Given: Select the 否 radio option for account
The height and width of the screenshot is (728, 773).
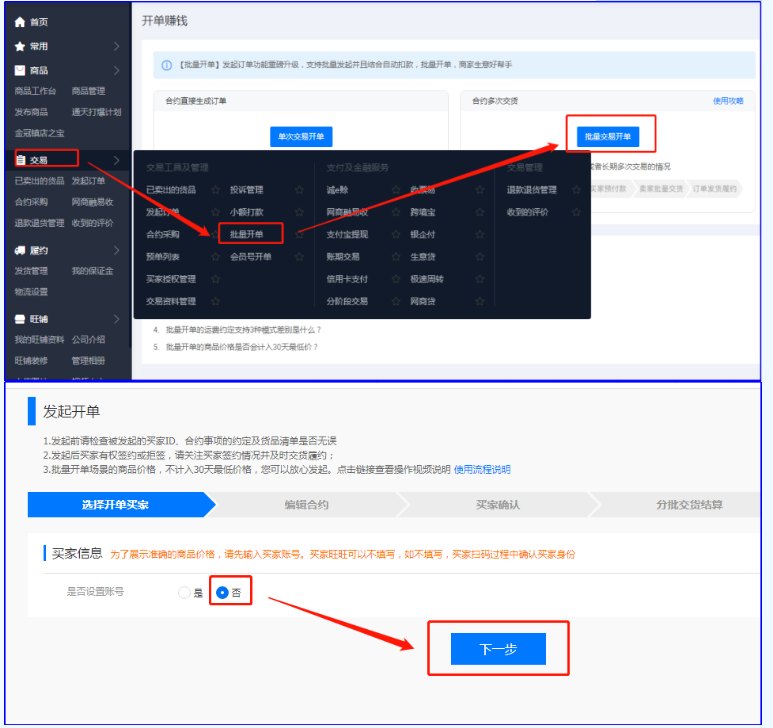Looking at the screenshot, I should point(223,592).
